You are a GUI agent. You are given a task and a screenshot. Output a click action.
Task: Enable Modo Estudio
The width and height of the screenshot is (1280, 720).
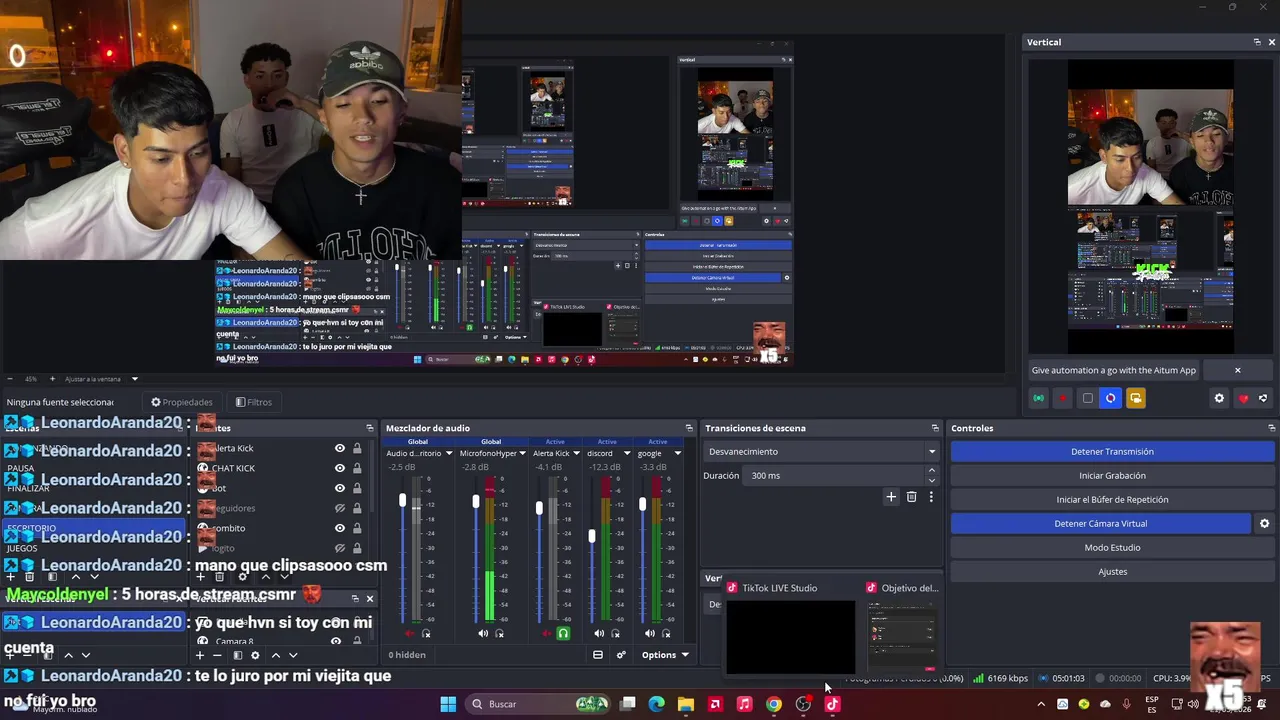pyautogui.click(x=1112, y=547)
